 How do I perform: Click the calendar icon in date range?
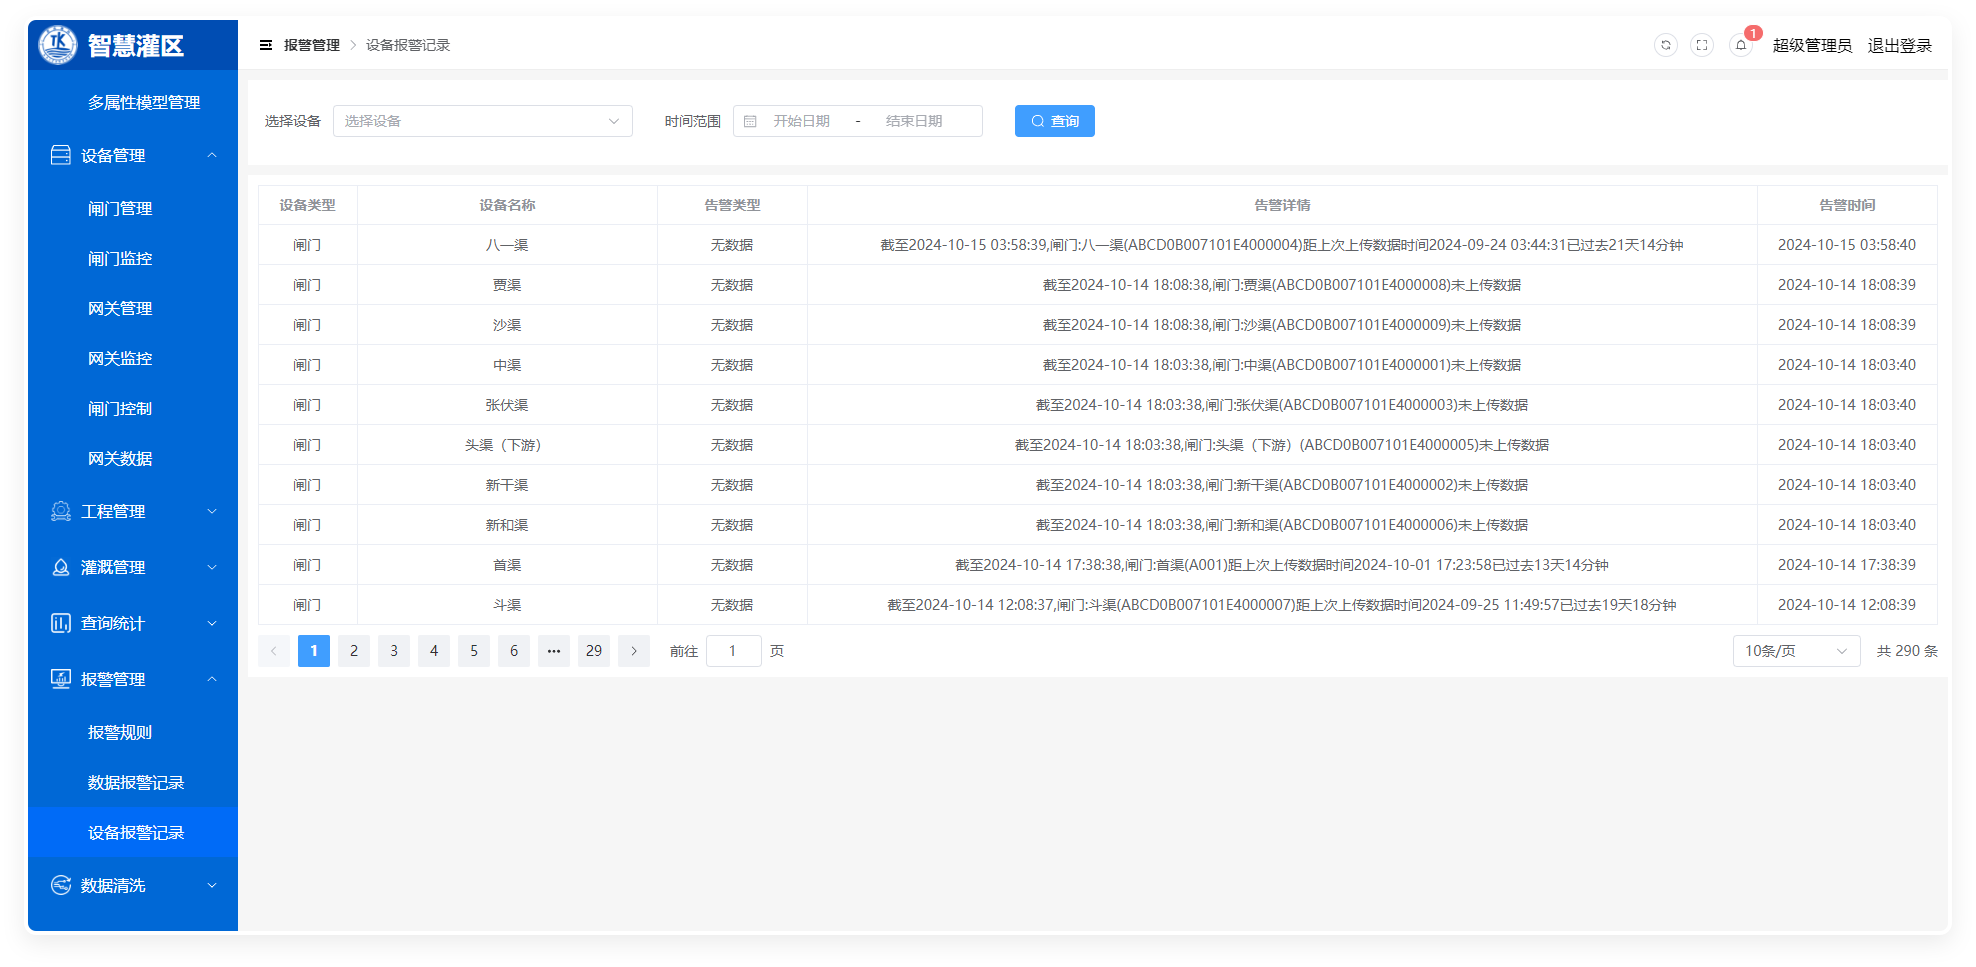point(750,121)
